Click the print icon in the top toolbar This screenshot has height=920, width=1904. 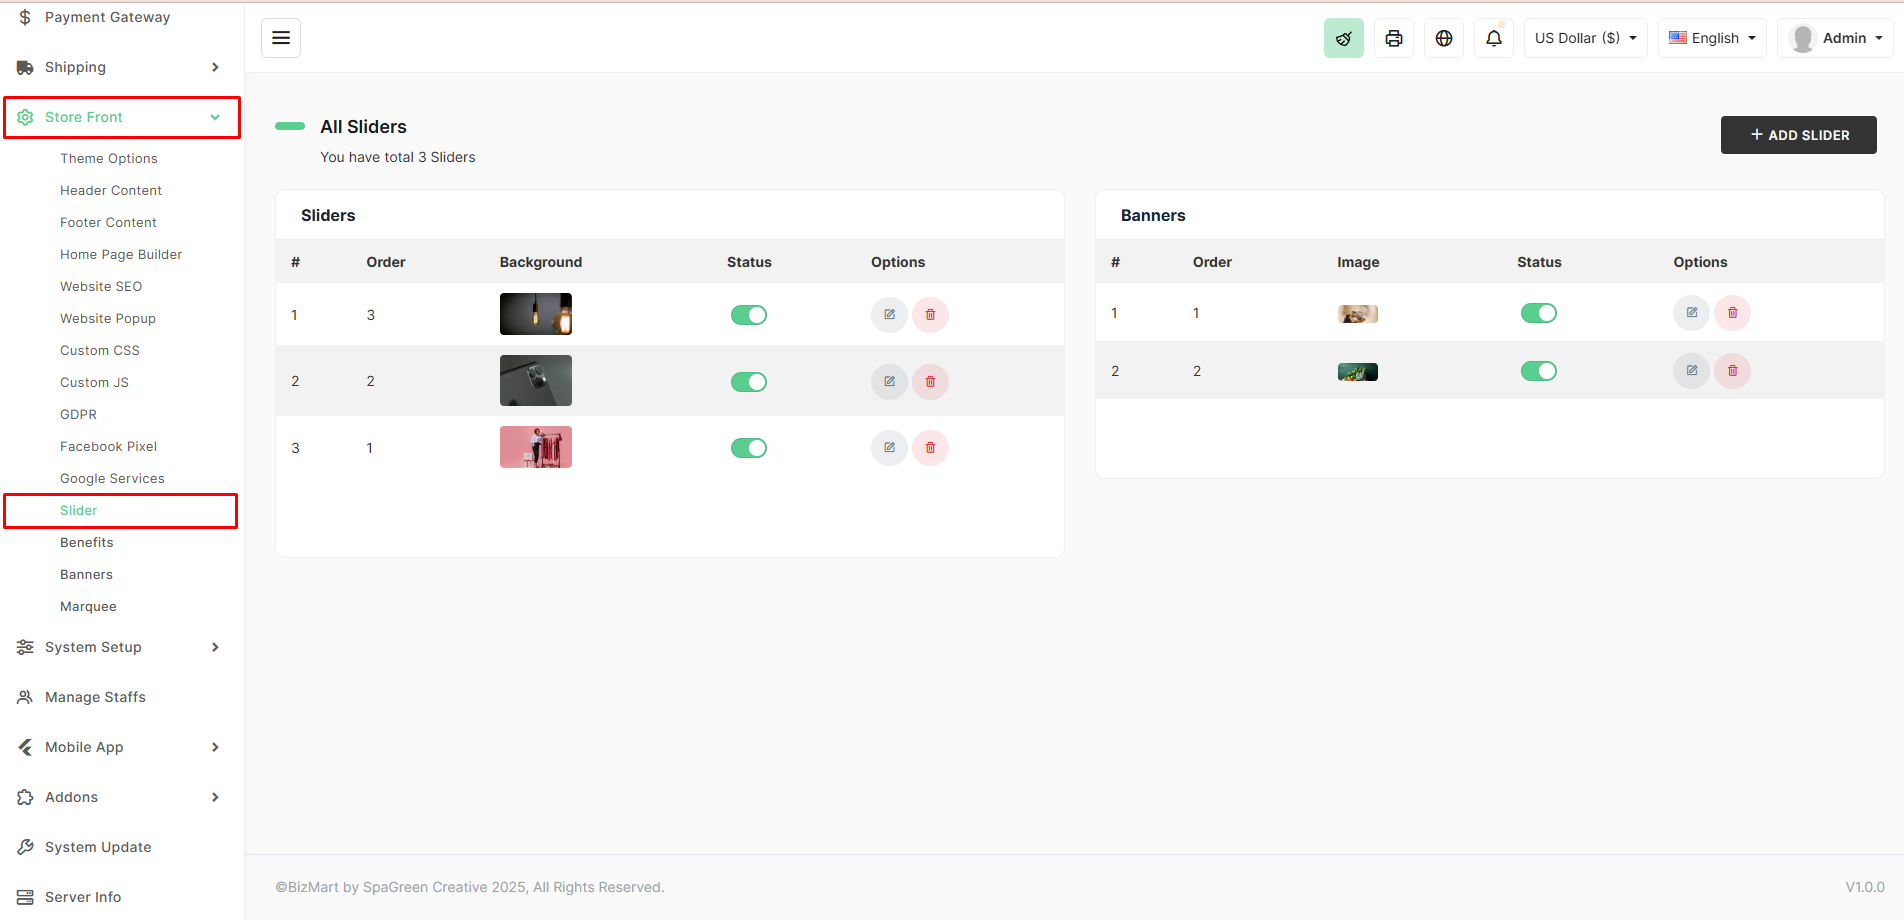click(x=1393, y=37)
